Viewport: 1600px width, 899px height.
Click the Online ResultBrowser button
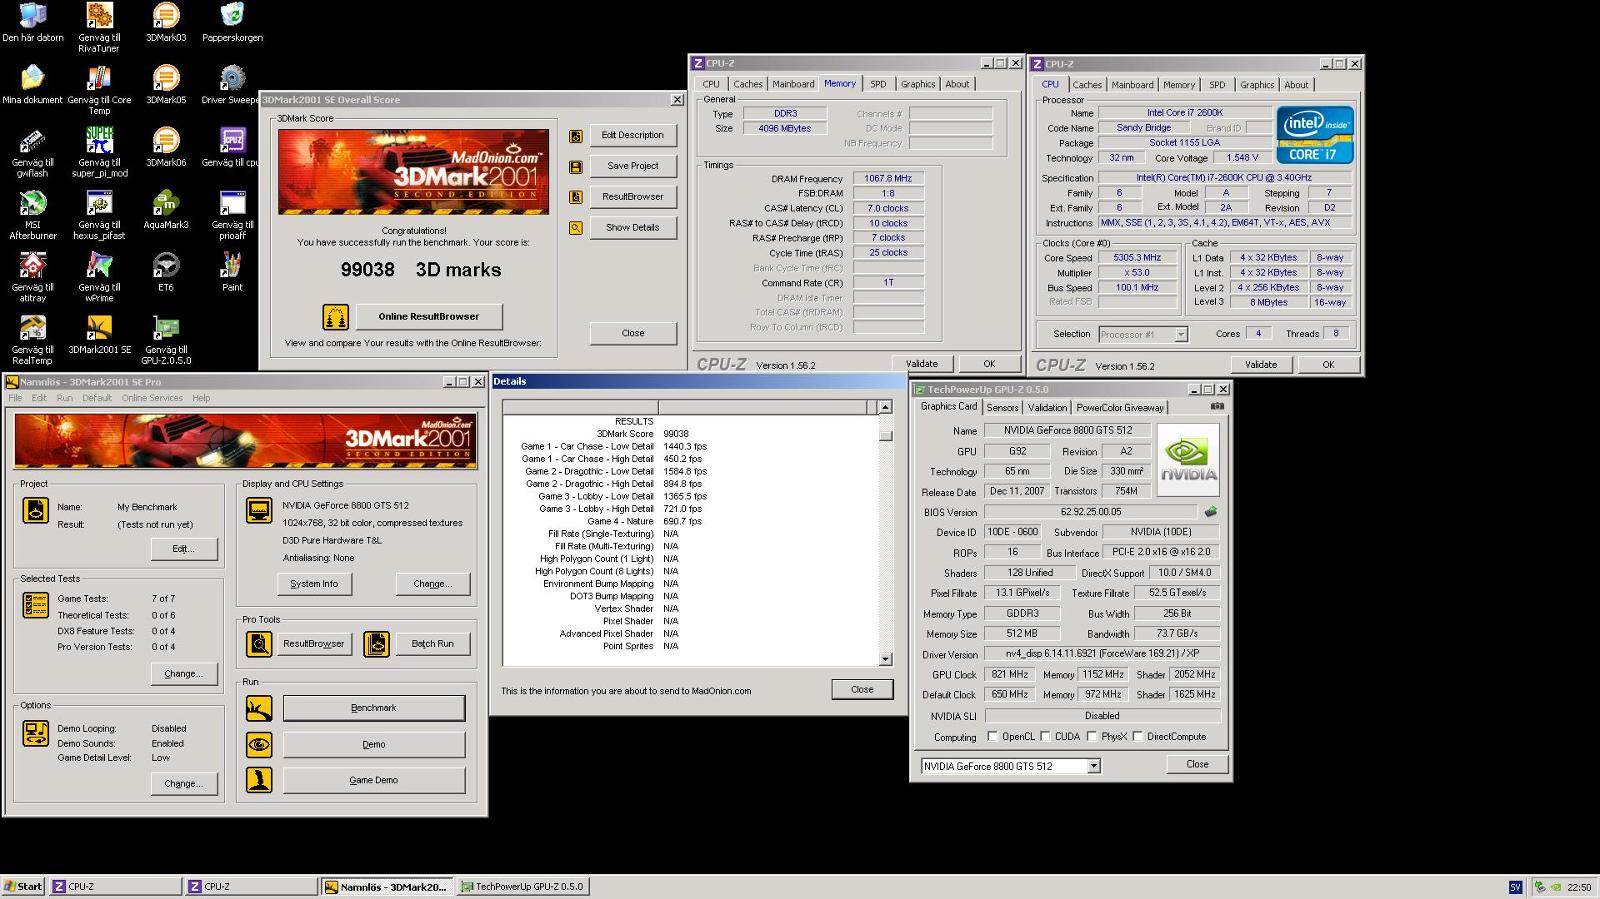click(429, 316)
